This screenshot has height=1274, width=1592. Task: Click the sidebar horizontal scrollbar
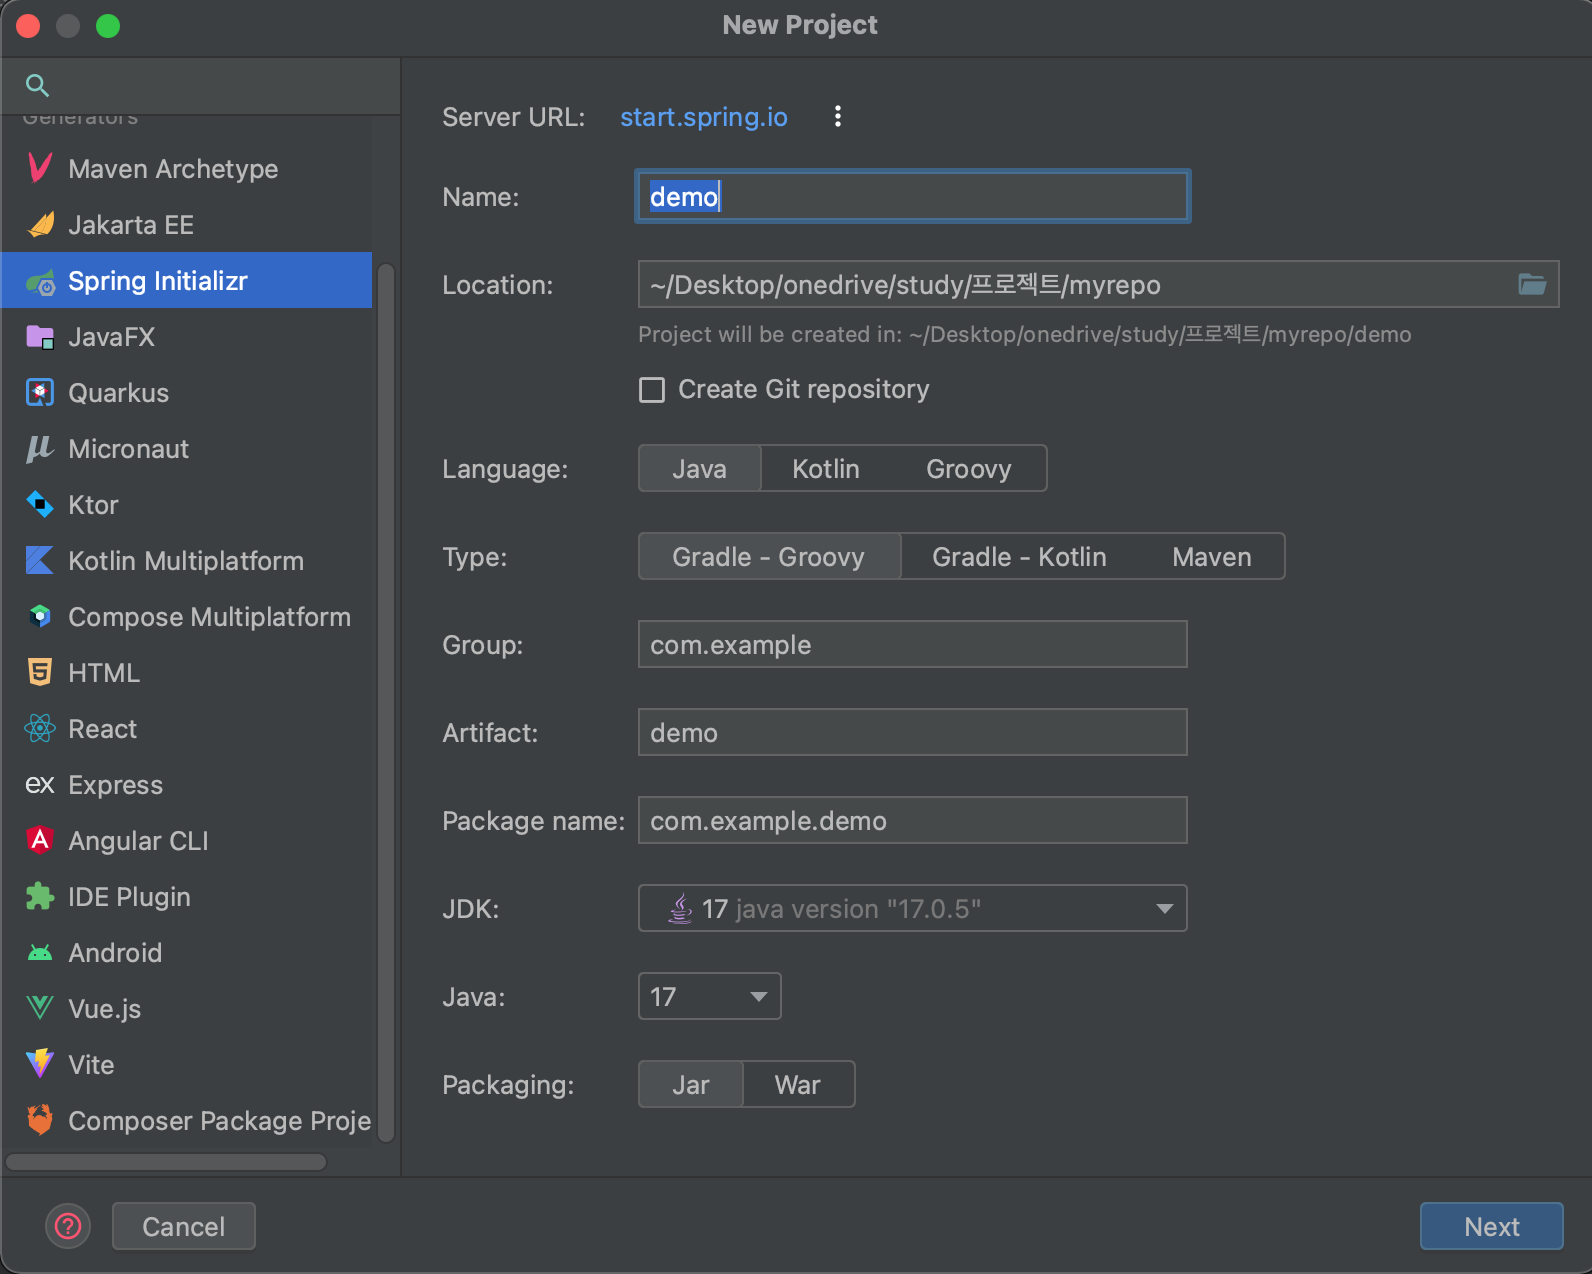click(x=166, y=1162)
